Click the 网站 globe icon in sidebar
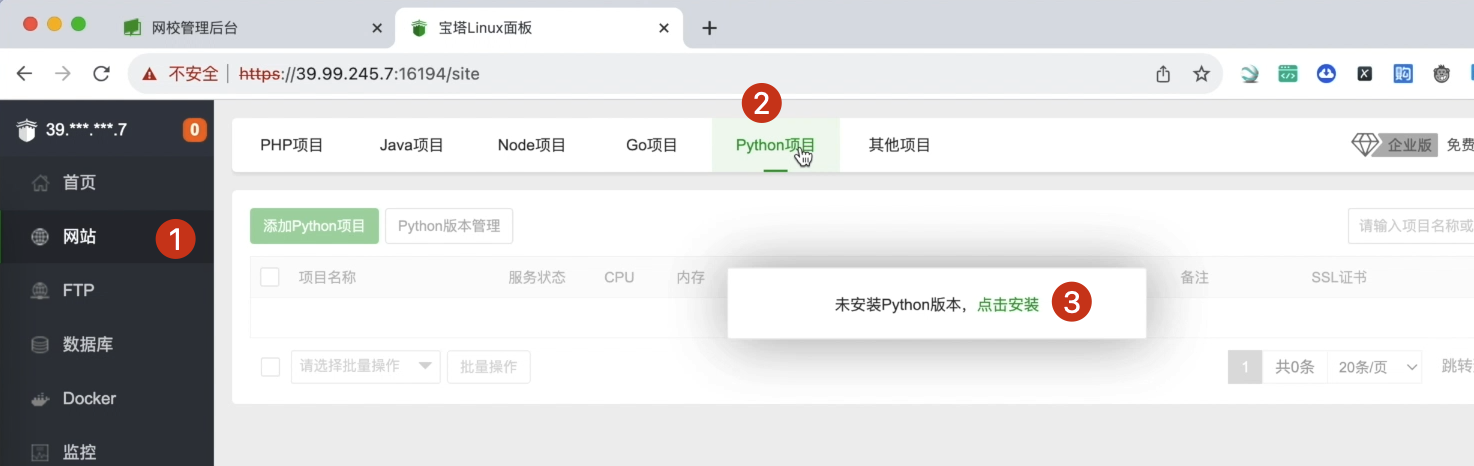The width and height of the screenshot is (1474, 466). click(40, 237)
